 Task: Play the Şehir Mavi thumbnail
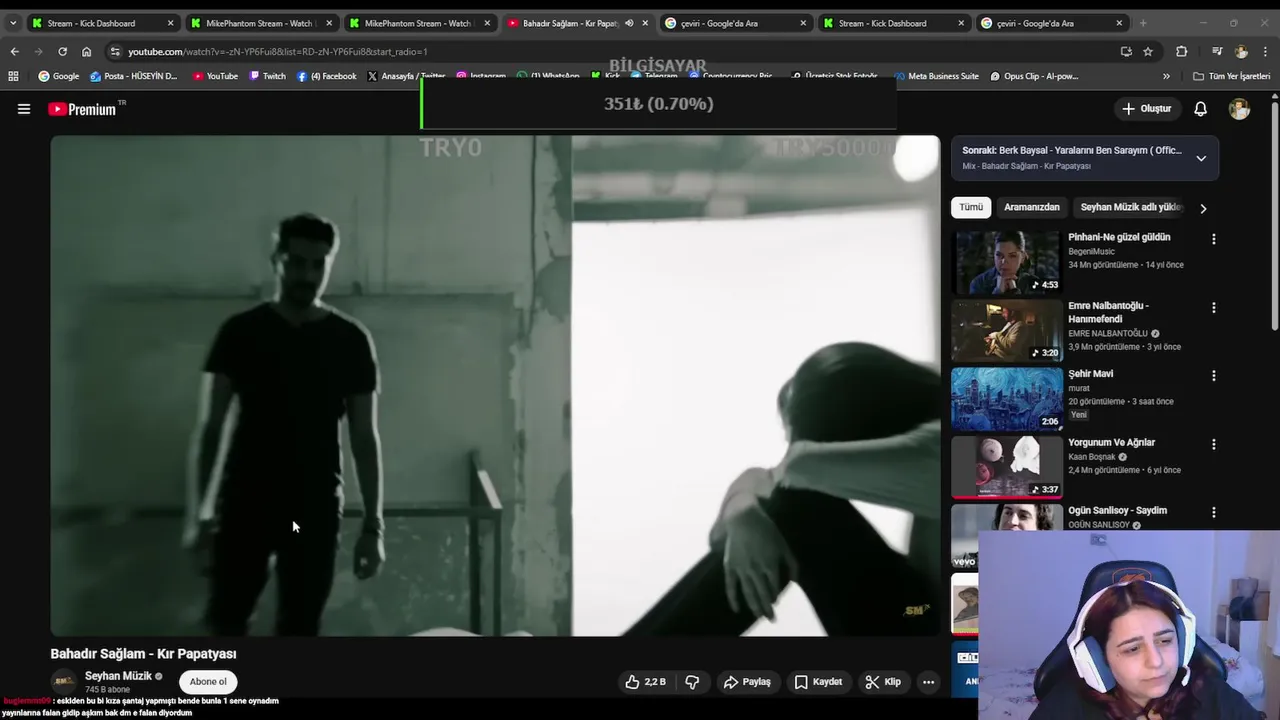pyautogui.click(x=1006, y=398)
